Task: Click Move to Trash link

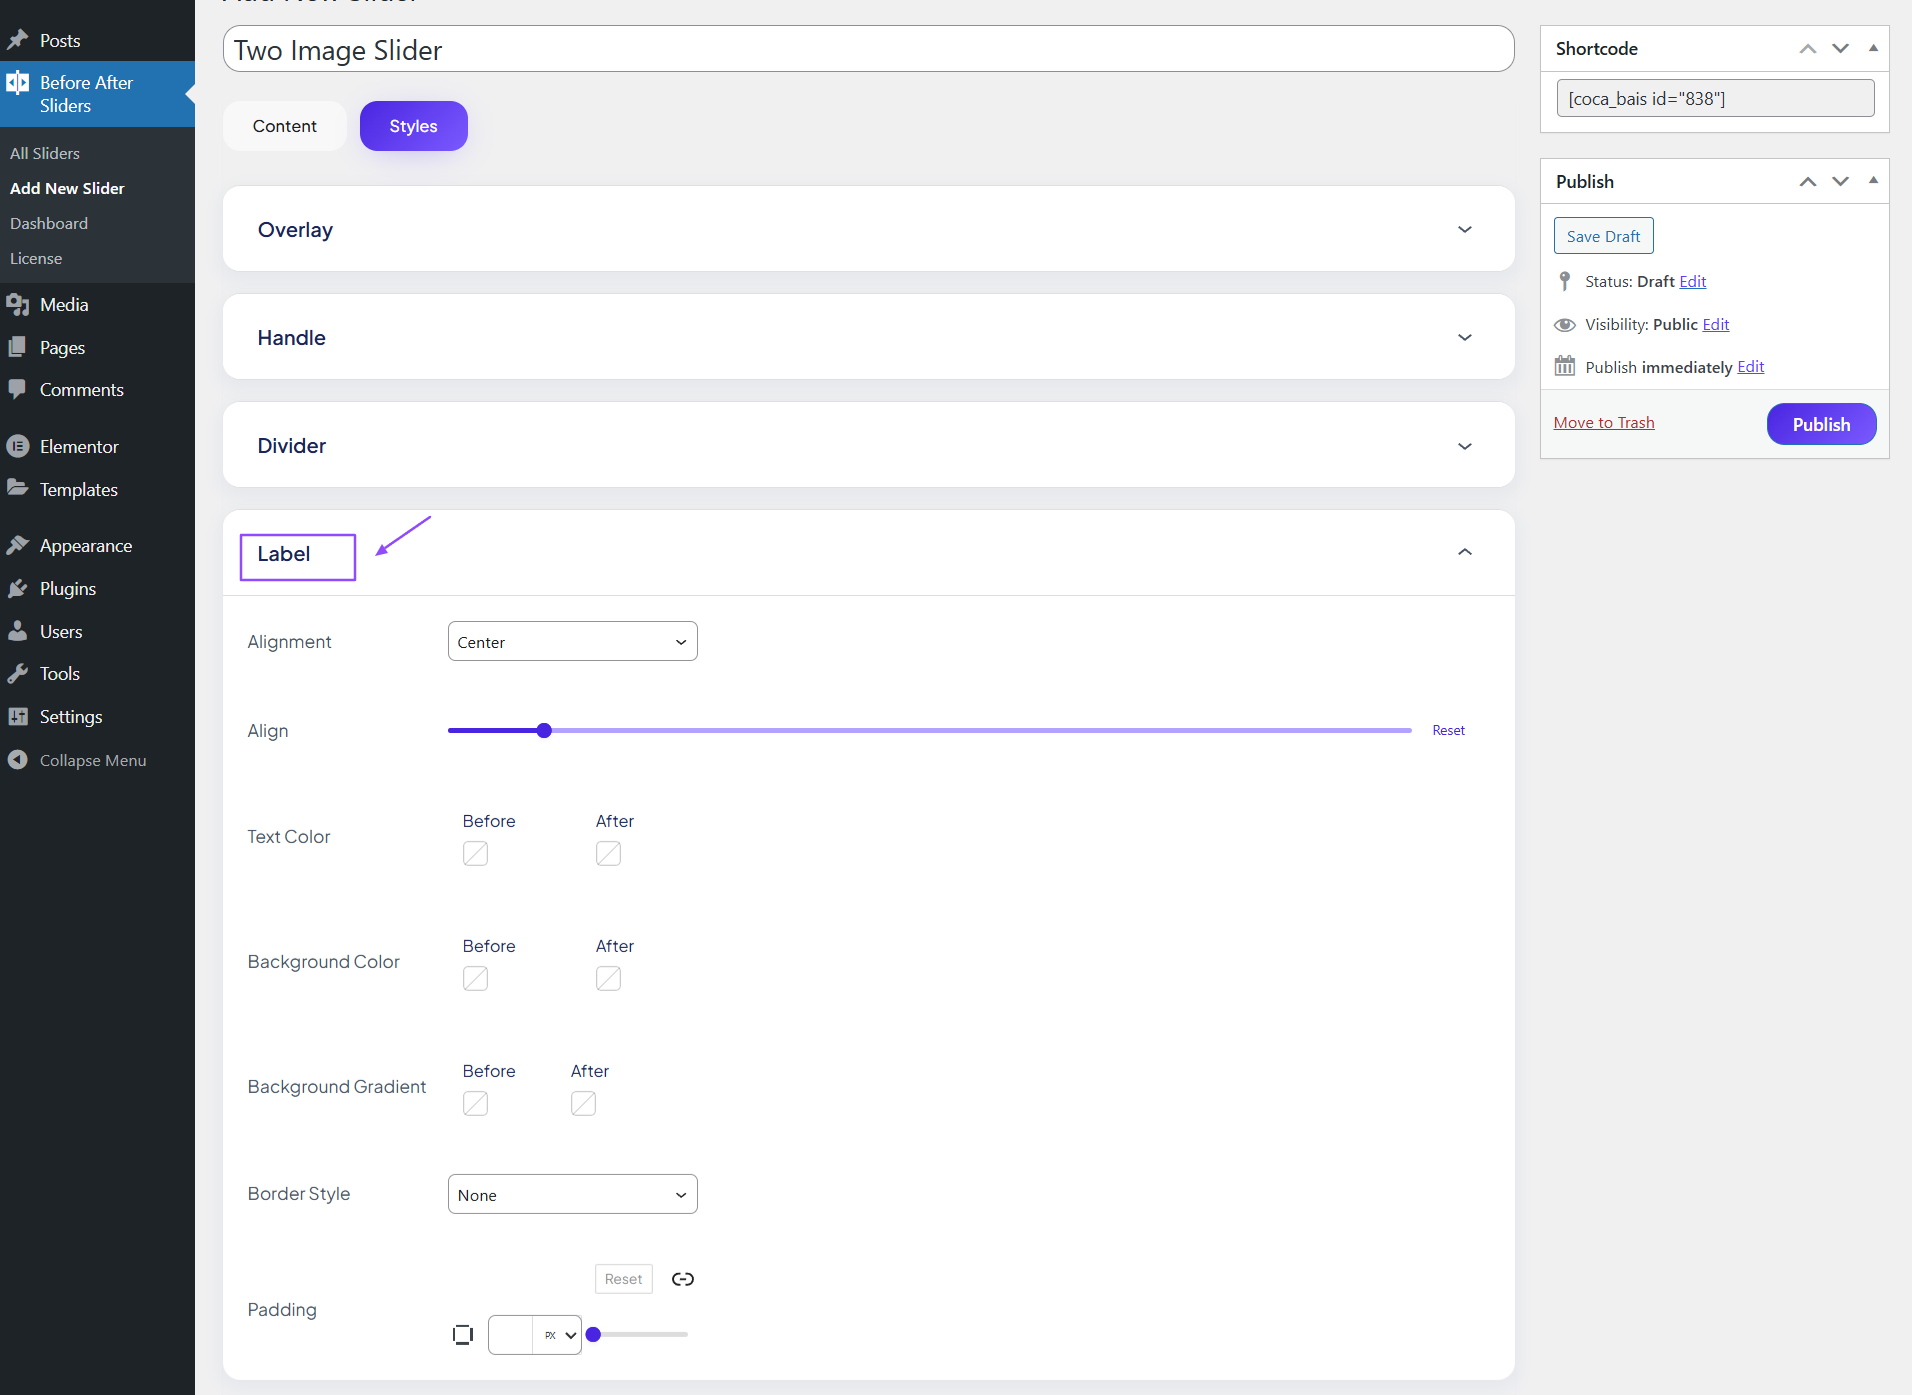Action: pos(1604,423)
